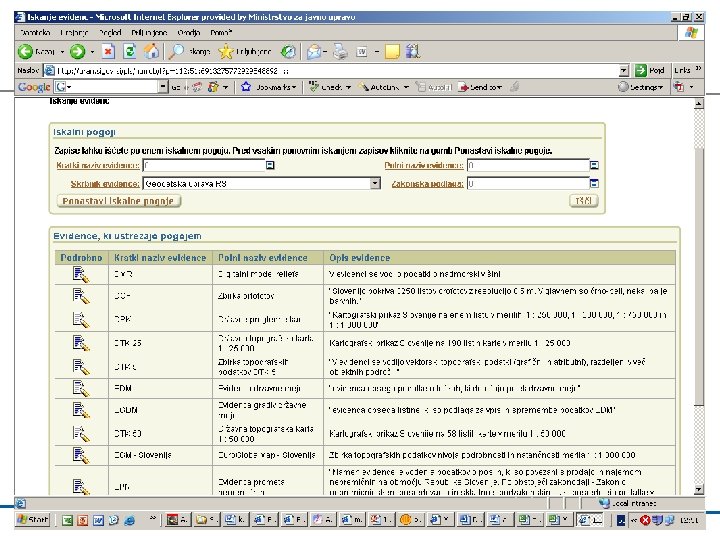The height and width of the screenshot is (540, 720).
Task: Open the Pomoč menu
Action: point(221,33)
